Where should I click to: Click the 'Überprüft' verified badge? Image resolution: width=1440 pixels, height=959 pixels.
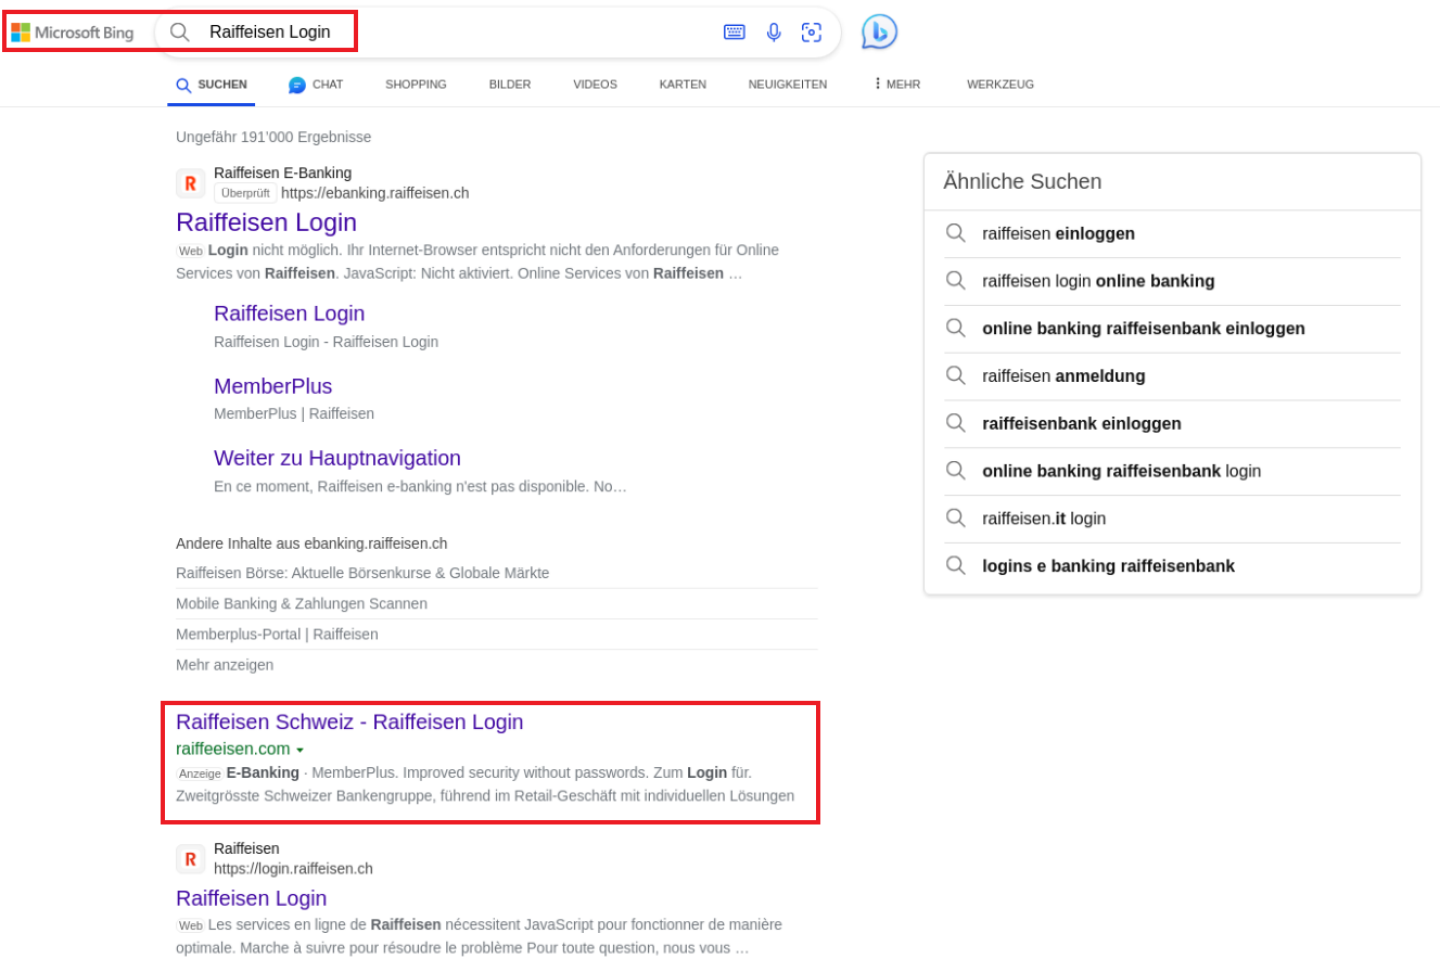245,193
